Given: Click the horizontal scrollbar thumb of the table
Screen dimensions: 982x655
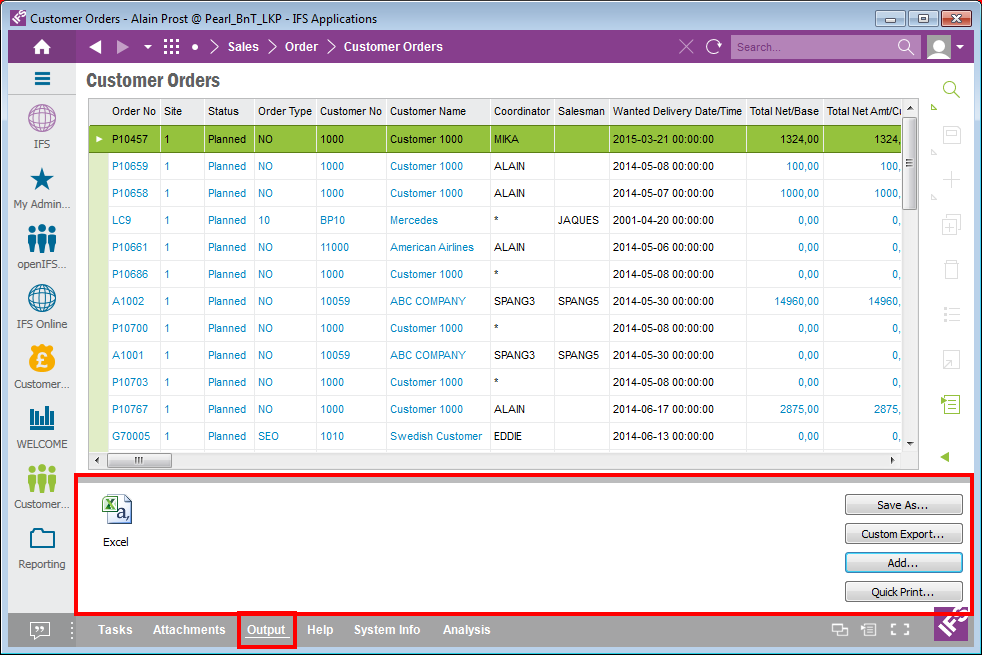Looking at the screenshot, I should pos(139,460).
